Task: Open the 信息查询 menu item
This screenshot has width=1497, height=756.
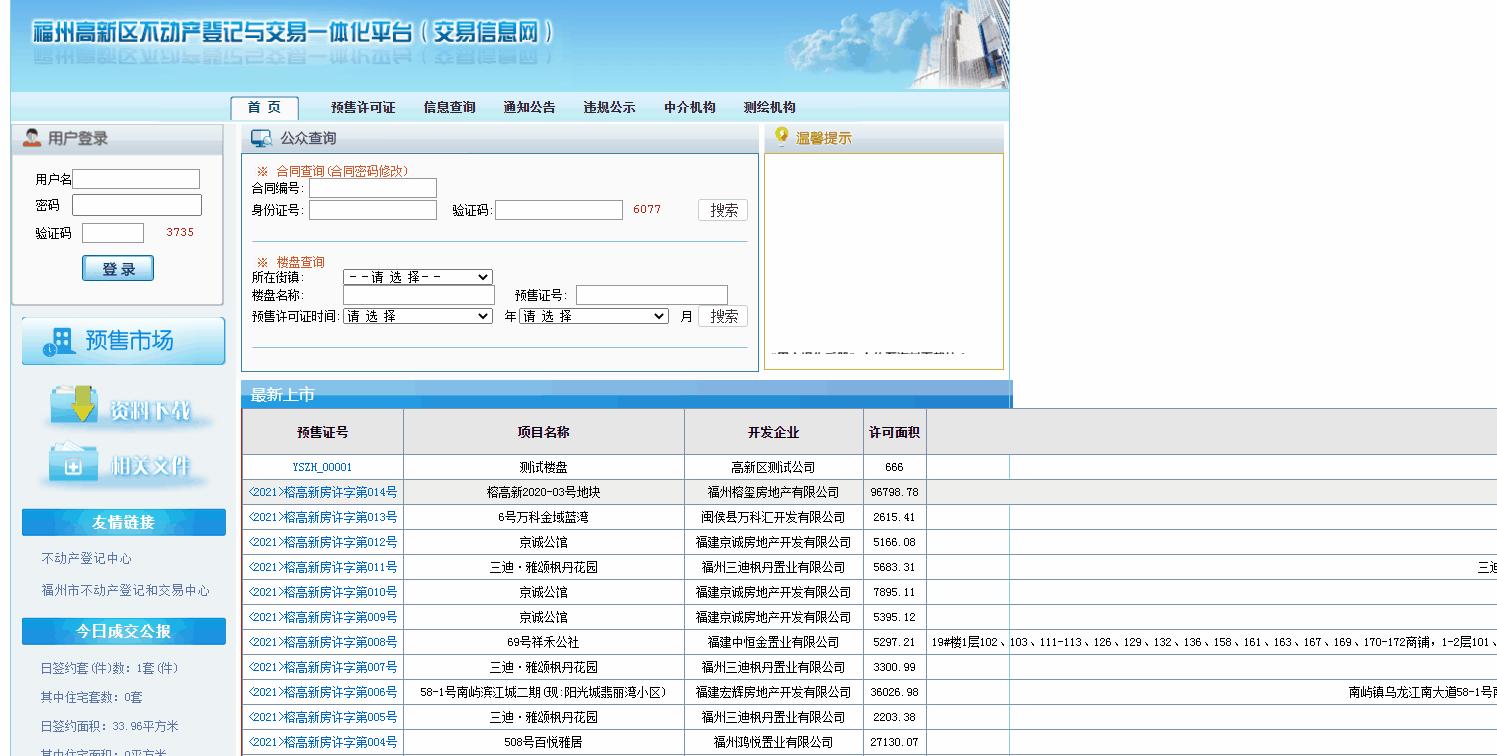Action: pos(449,107)
